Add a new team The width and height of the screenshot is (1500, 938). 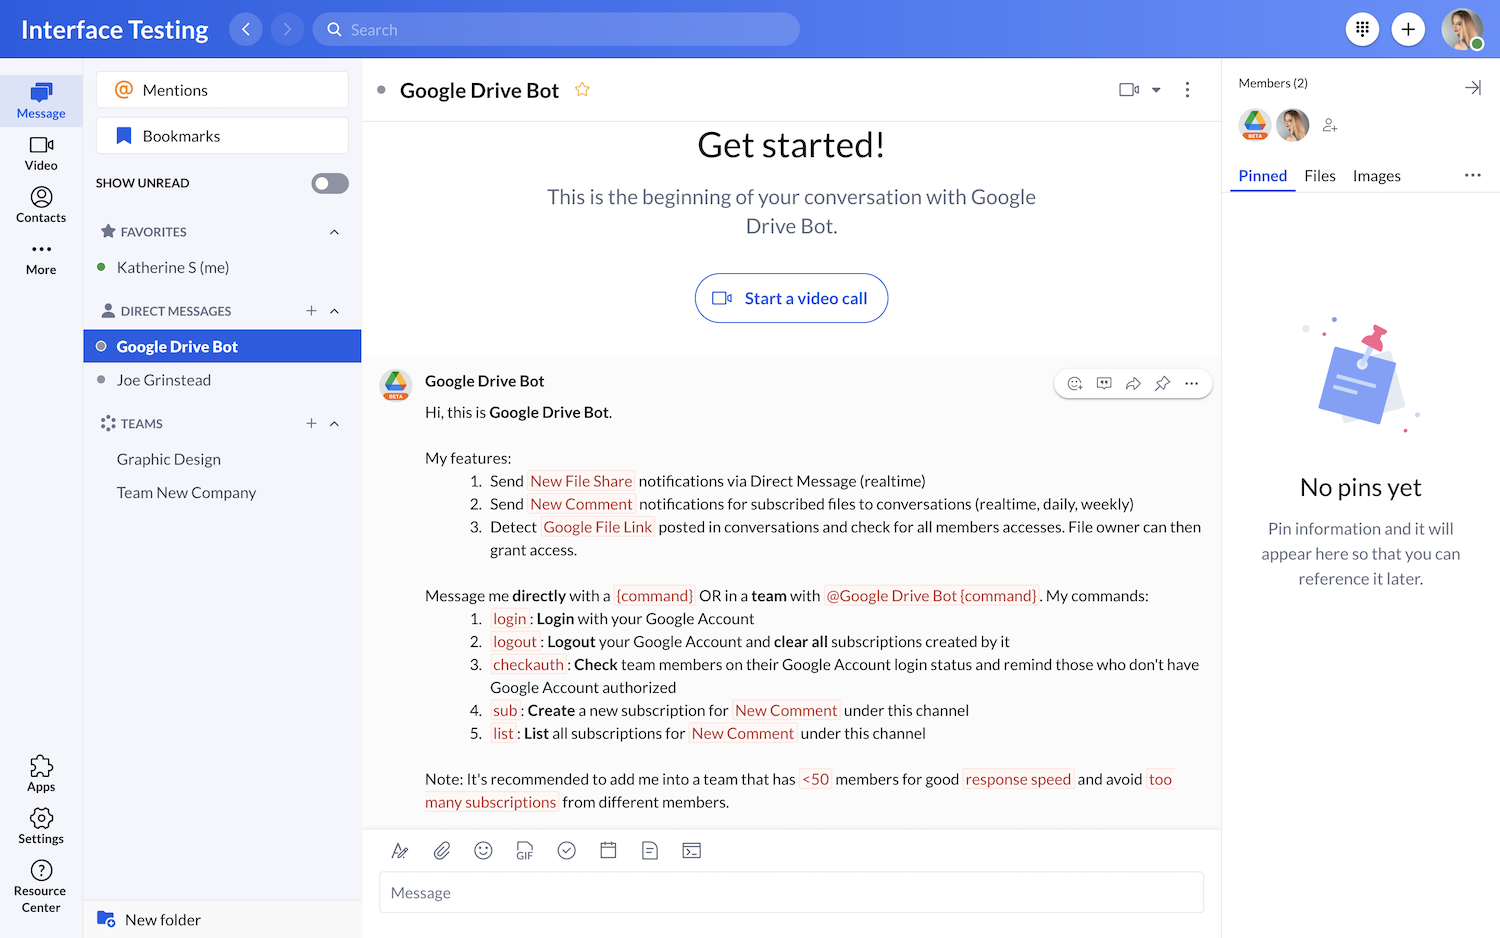point(311,424)
